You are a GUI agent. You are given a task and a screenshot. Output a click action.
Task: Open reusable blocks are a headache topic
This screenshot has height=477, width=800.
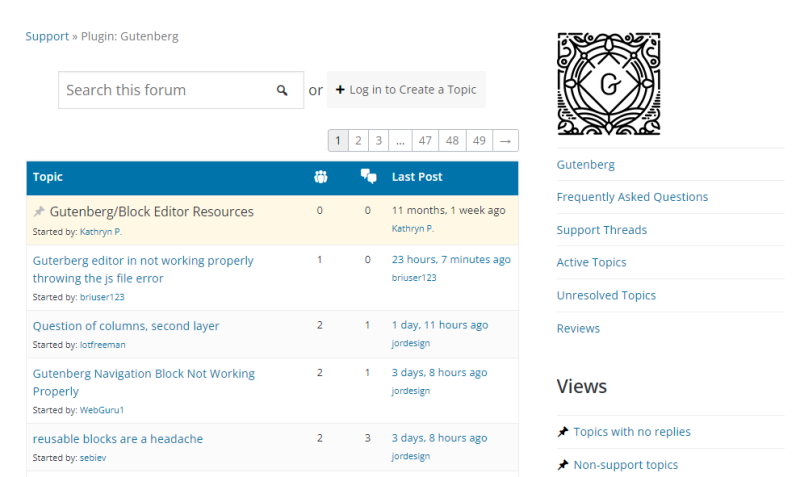(118, 439)
